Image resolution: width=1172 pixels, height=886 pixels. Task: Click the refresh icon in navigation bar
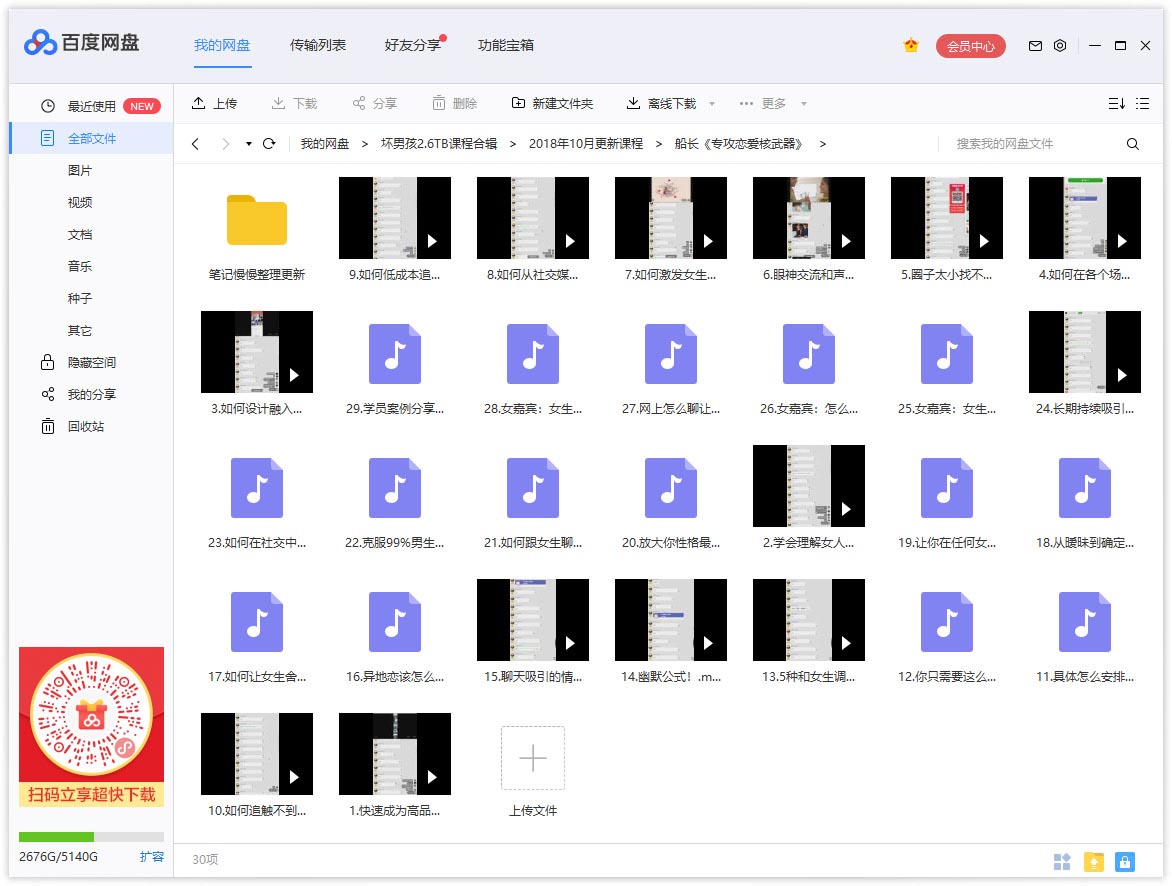[269, 144]
